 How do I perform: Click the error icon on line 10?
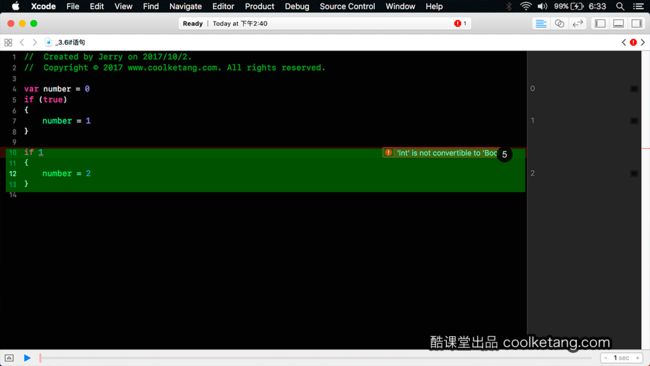pos(388,153)
